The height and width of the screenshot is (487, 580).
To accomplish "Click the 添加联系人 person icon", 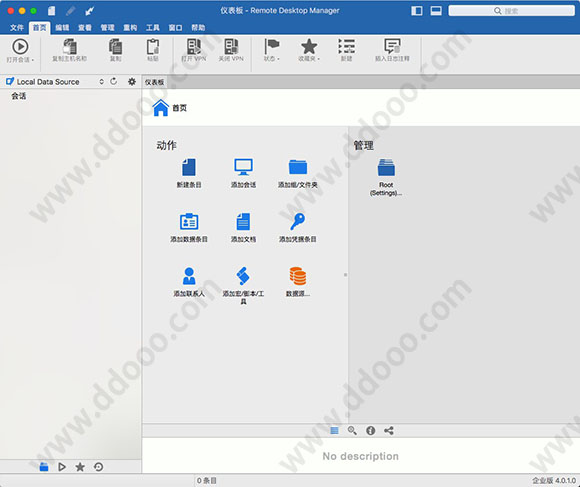I will tap(189, 276).
